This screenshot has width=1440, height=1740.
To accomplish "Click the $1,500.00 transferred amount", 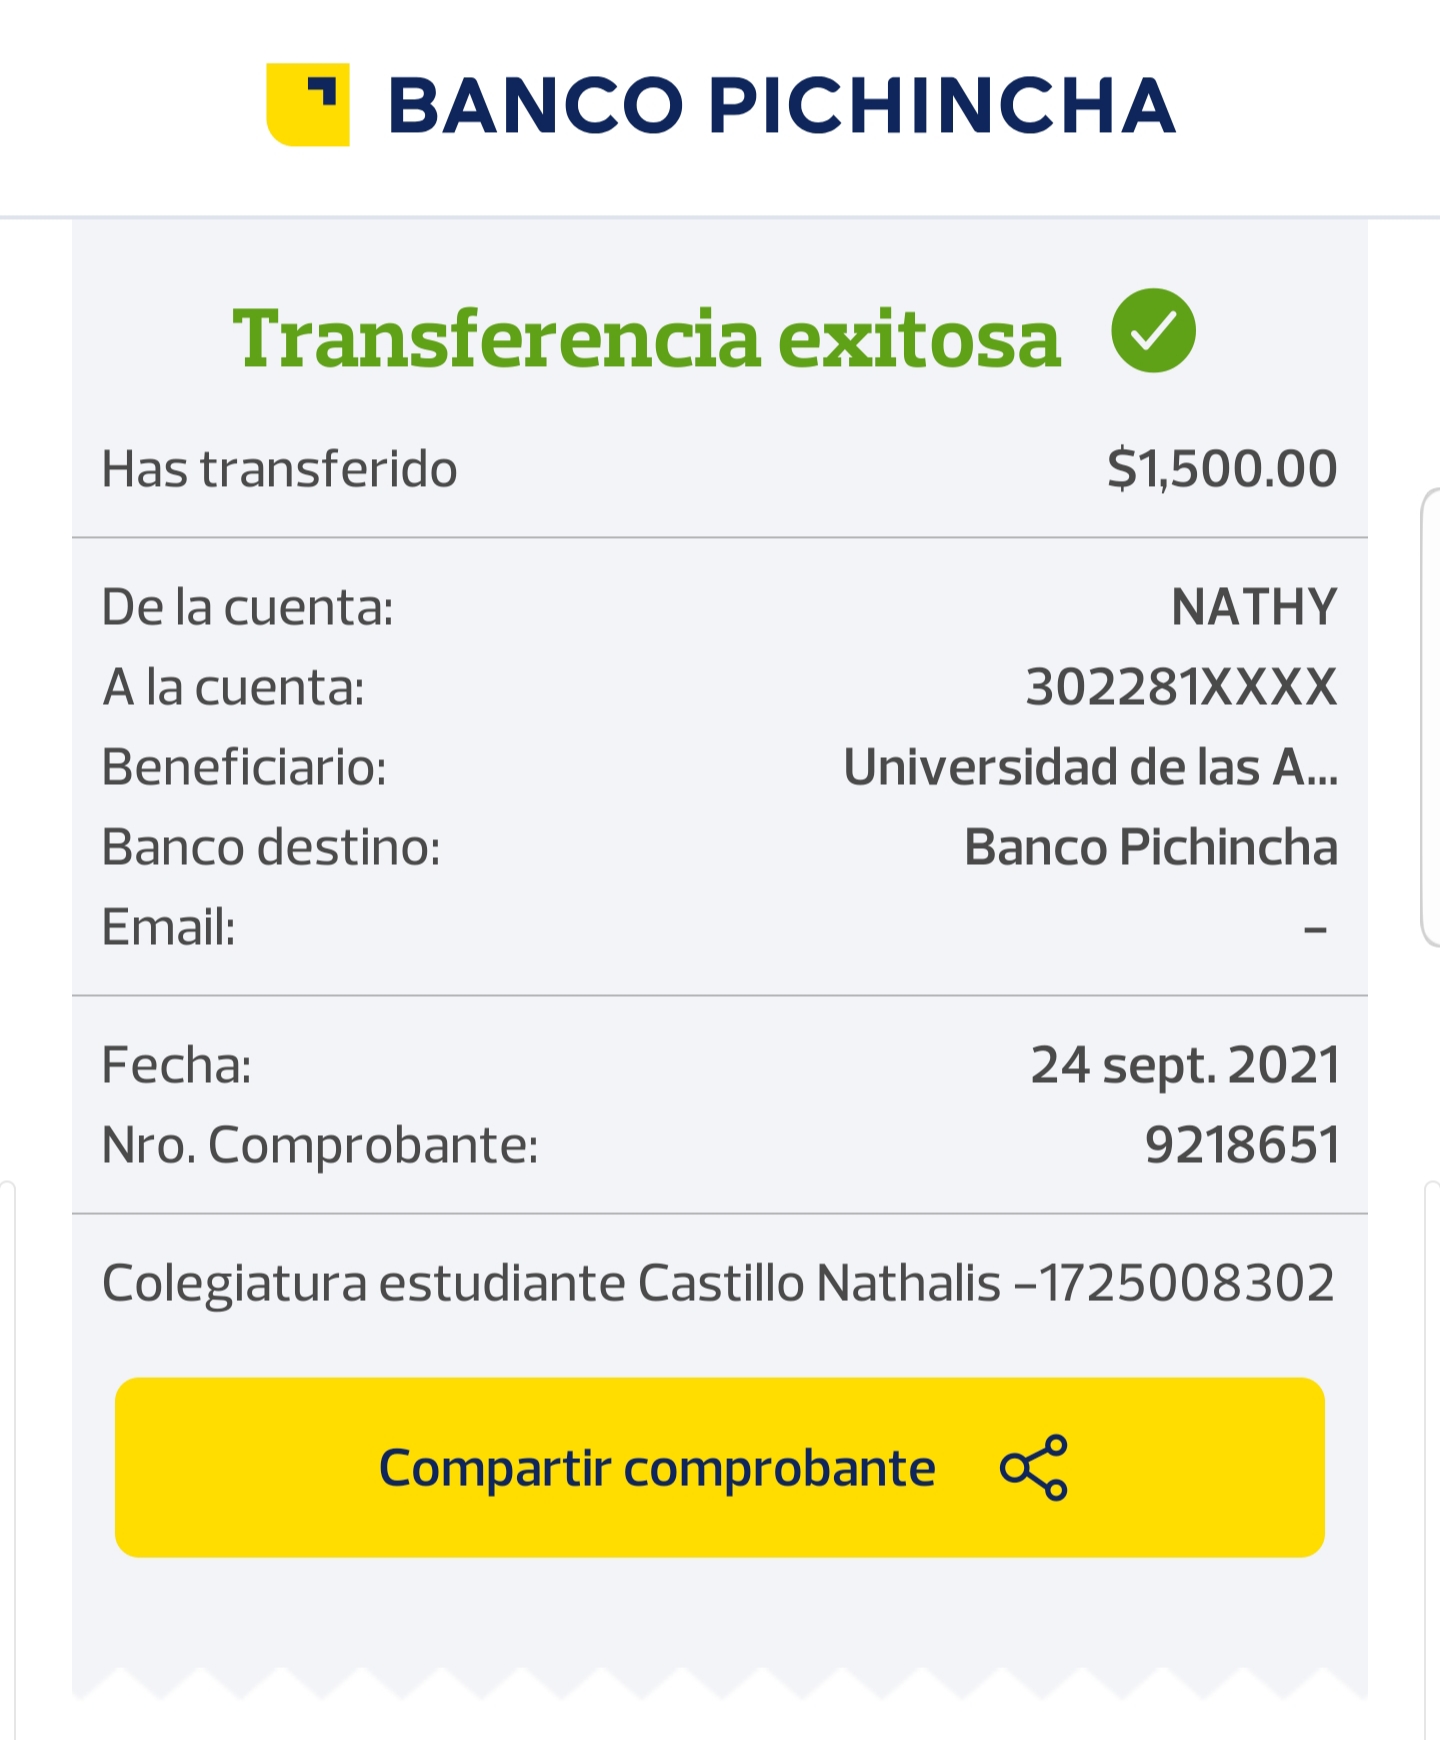I will pyautogui.click(x=1221, y=468).
